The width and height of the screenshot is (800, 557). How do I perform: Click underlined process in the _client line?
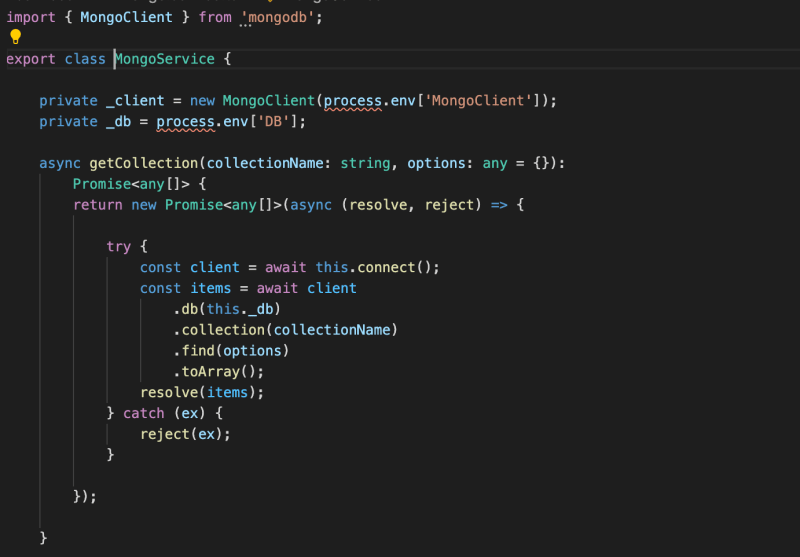[x=353, y=101]
